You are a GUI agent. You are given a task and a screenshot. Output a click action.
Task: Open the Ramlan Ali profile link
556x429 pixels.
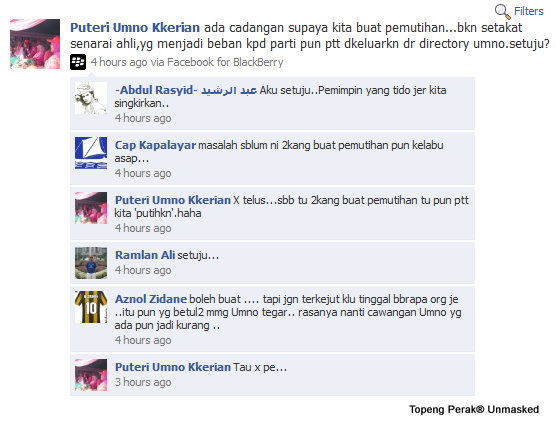tap(145, 255)
